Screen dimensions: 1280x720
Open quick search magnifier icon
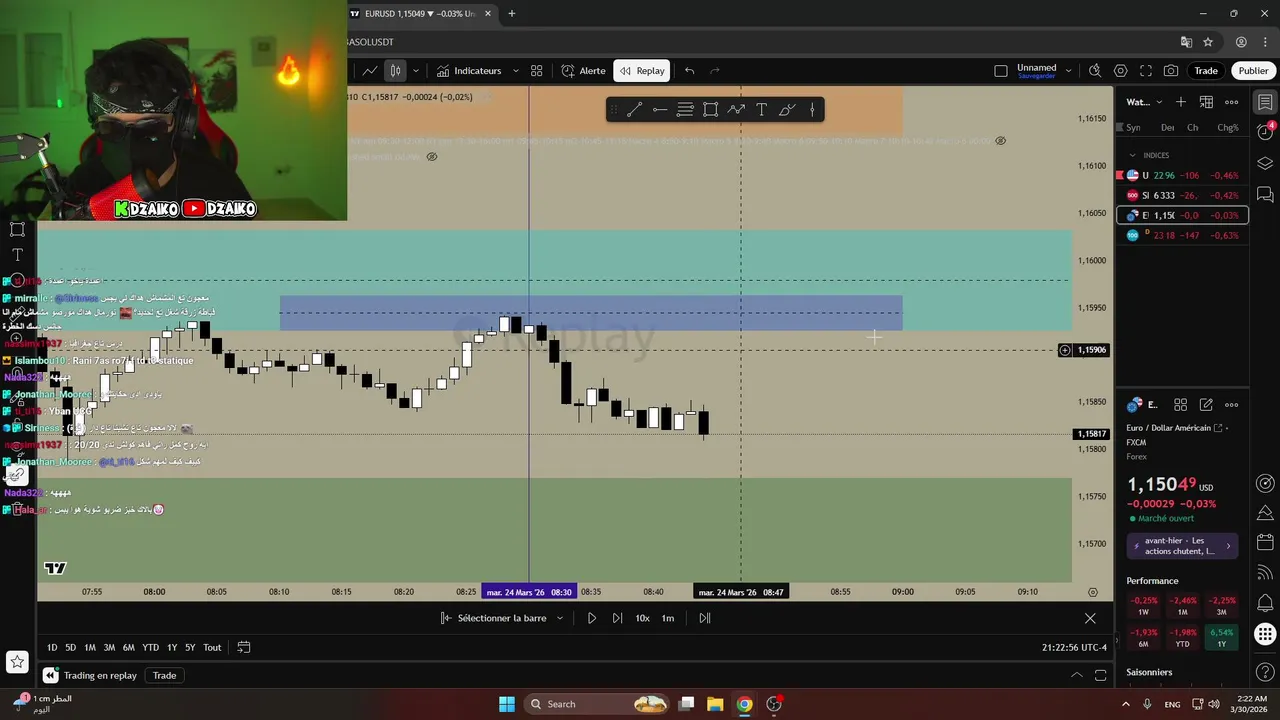[1095, 71]
